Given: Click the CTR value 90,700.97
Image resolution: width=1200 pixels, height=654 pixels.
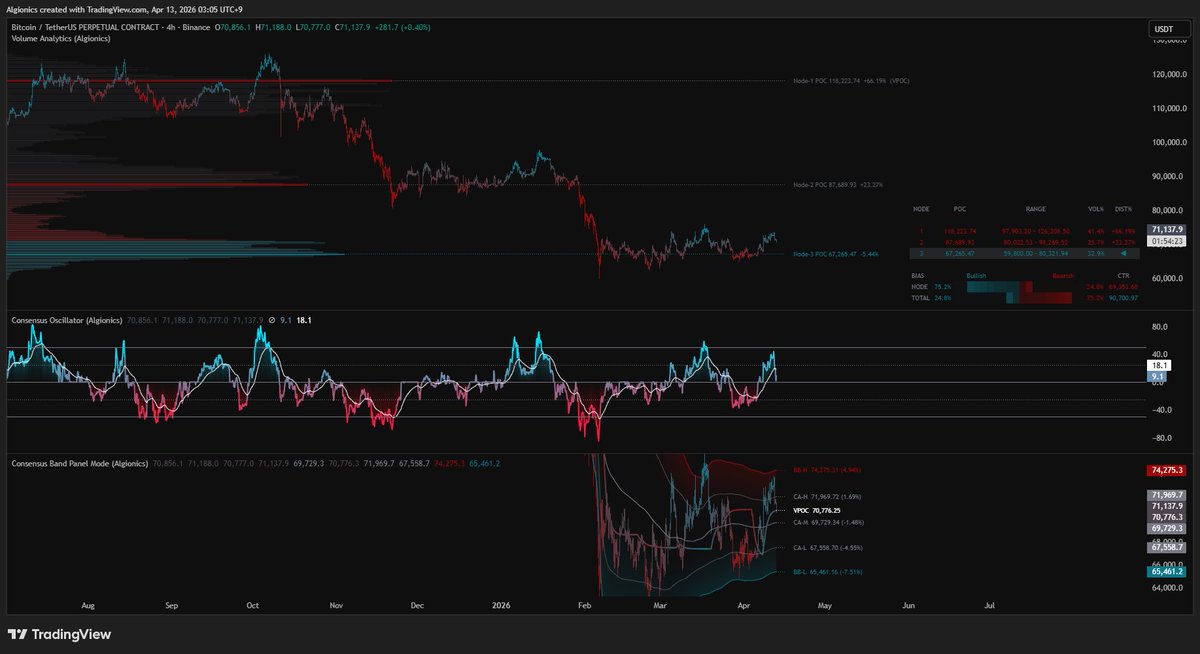Looking at the screenshot, I should coord(1123,297).
